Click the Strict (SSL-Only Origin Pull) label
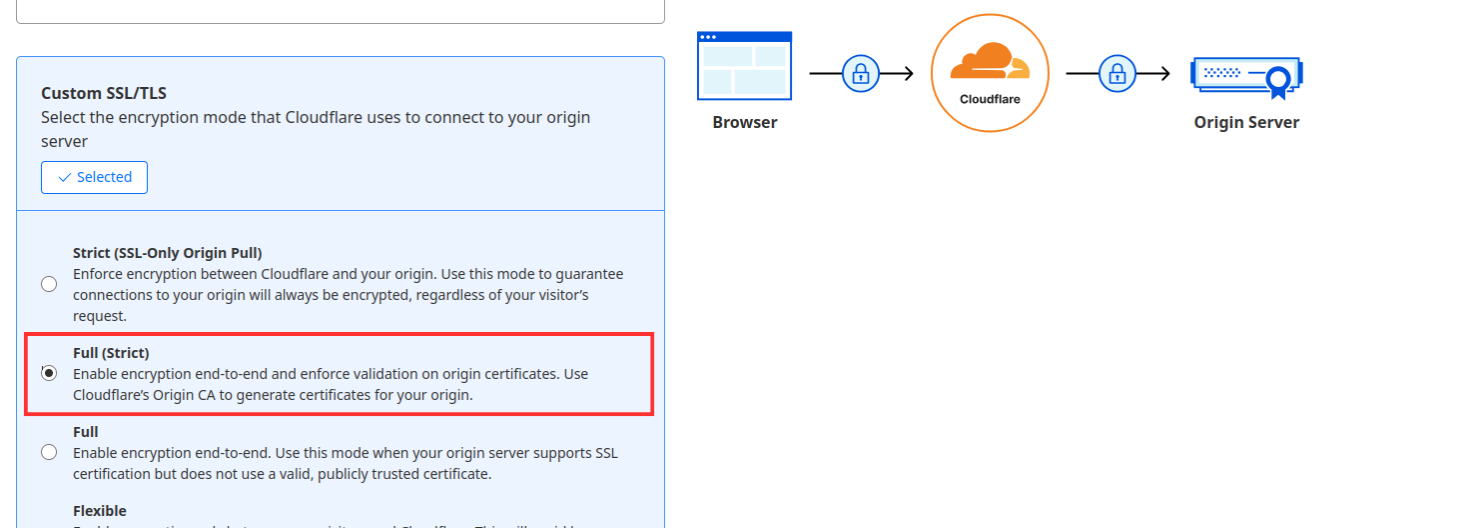The image size is (1484, 528). click(168, 253)
